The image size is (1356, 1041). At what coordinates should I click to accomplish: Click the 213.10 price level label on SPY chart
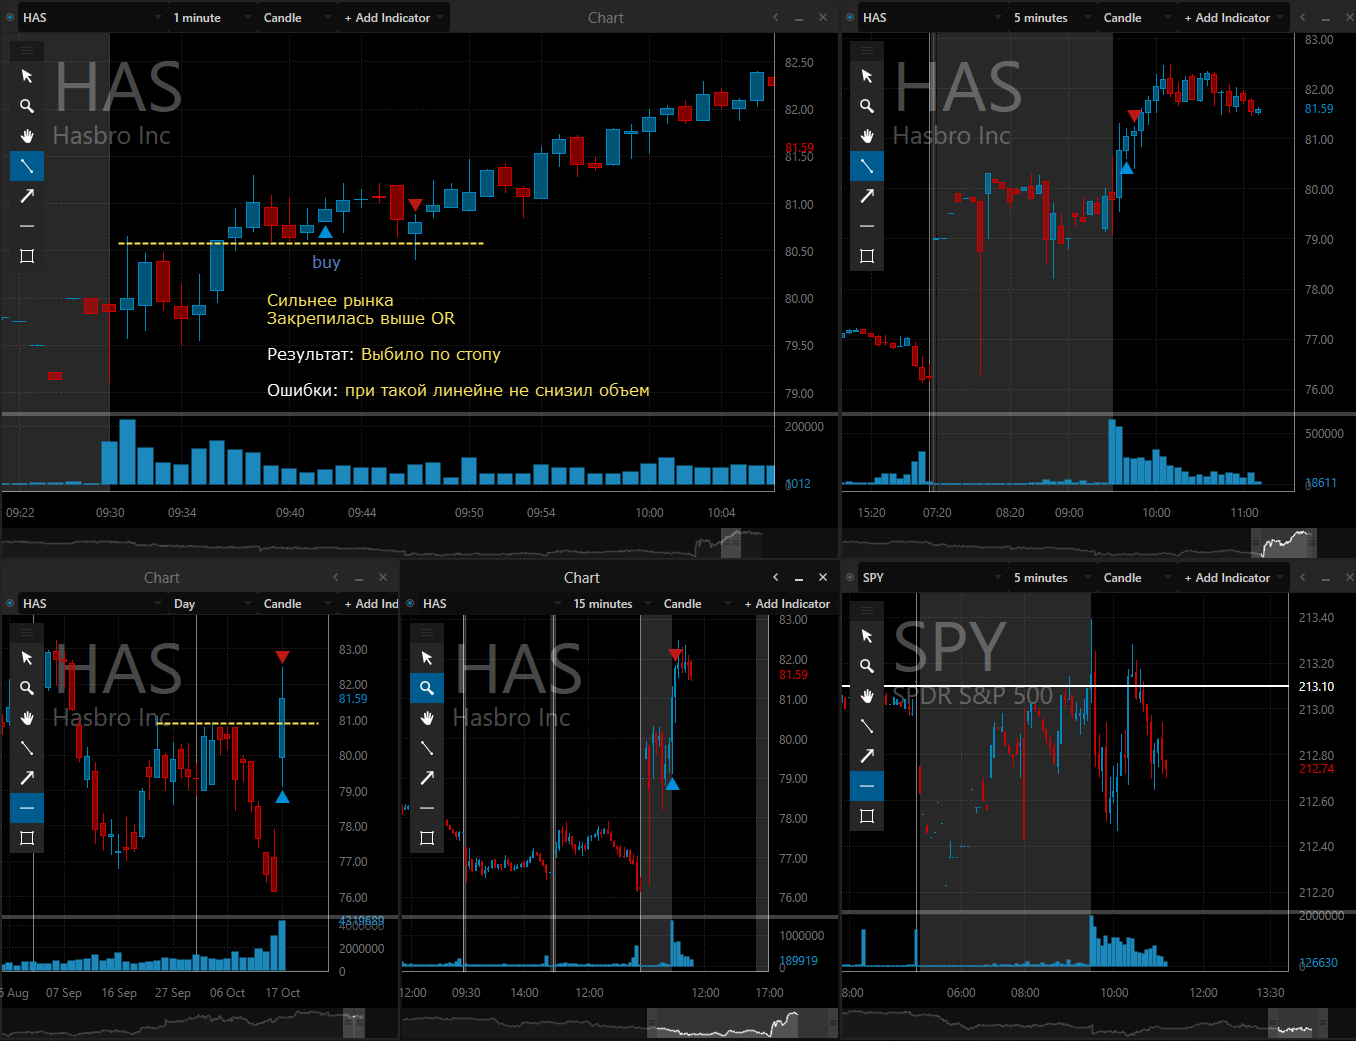coord(1316,687)
